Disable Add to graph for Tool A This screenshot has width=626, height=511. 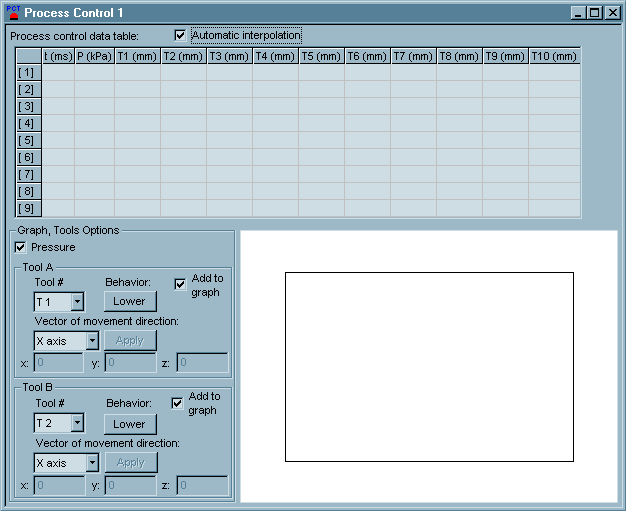[180, 284]
